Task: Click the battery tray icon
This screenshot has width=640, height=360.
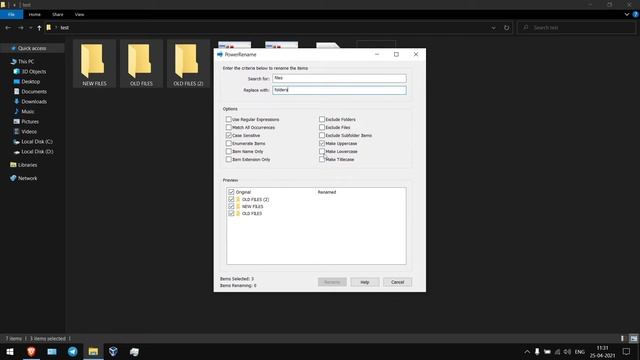Action: pos(547,351)
